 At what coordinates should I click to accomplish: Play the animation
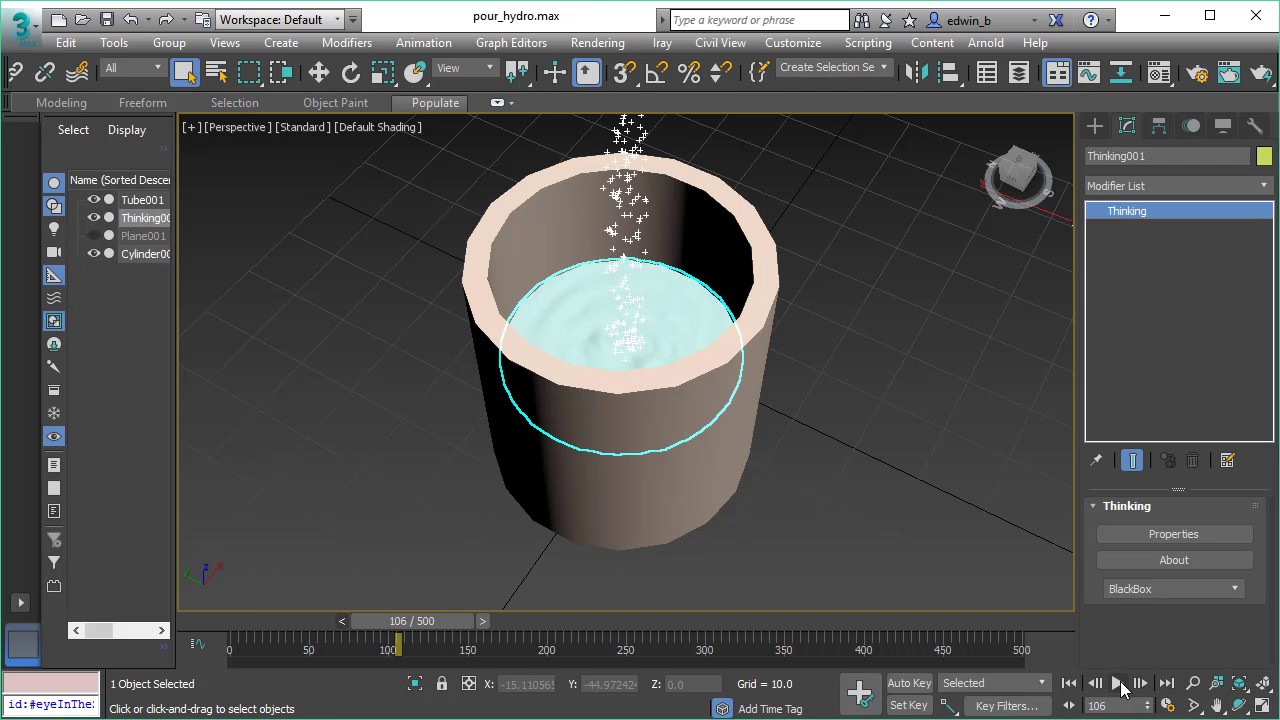coord(1118,684)
